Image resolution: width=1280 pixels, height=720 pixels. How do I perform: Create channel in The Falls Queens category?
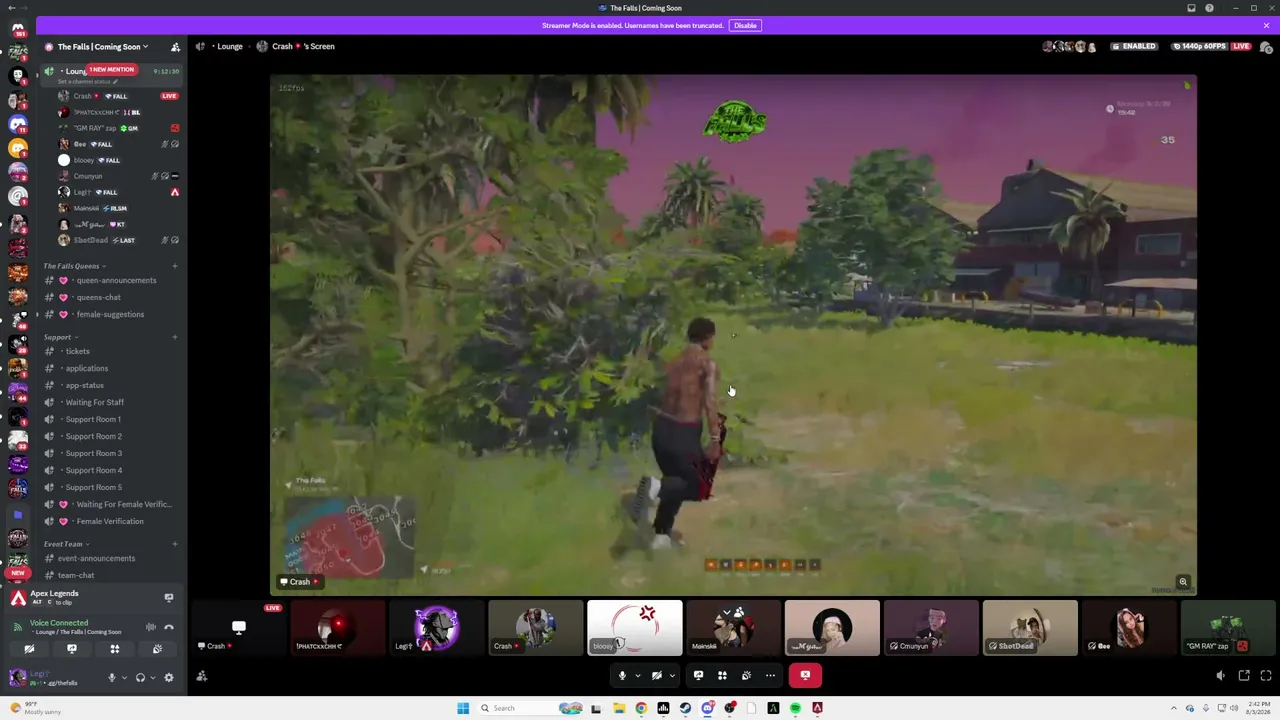tap(175, 266)
